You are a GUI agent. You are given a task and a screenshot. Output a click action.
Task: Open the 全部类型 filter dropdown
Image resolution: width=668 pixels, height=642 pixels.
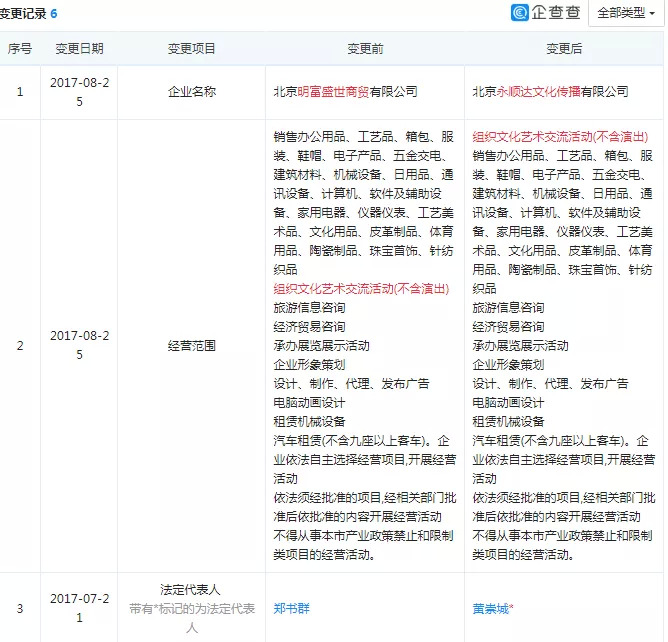(x=626, y=14)
